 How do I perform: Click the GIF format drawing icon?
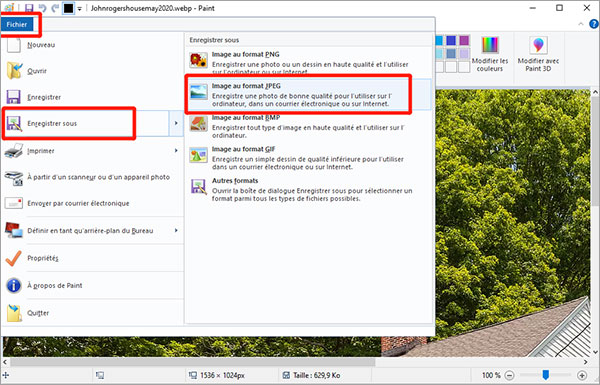click(x=199, y=155)
